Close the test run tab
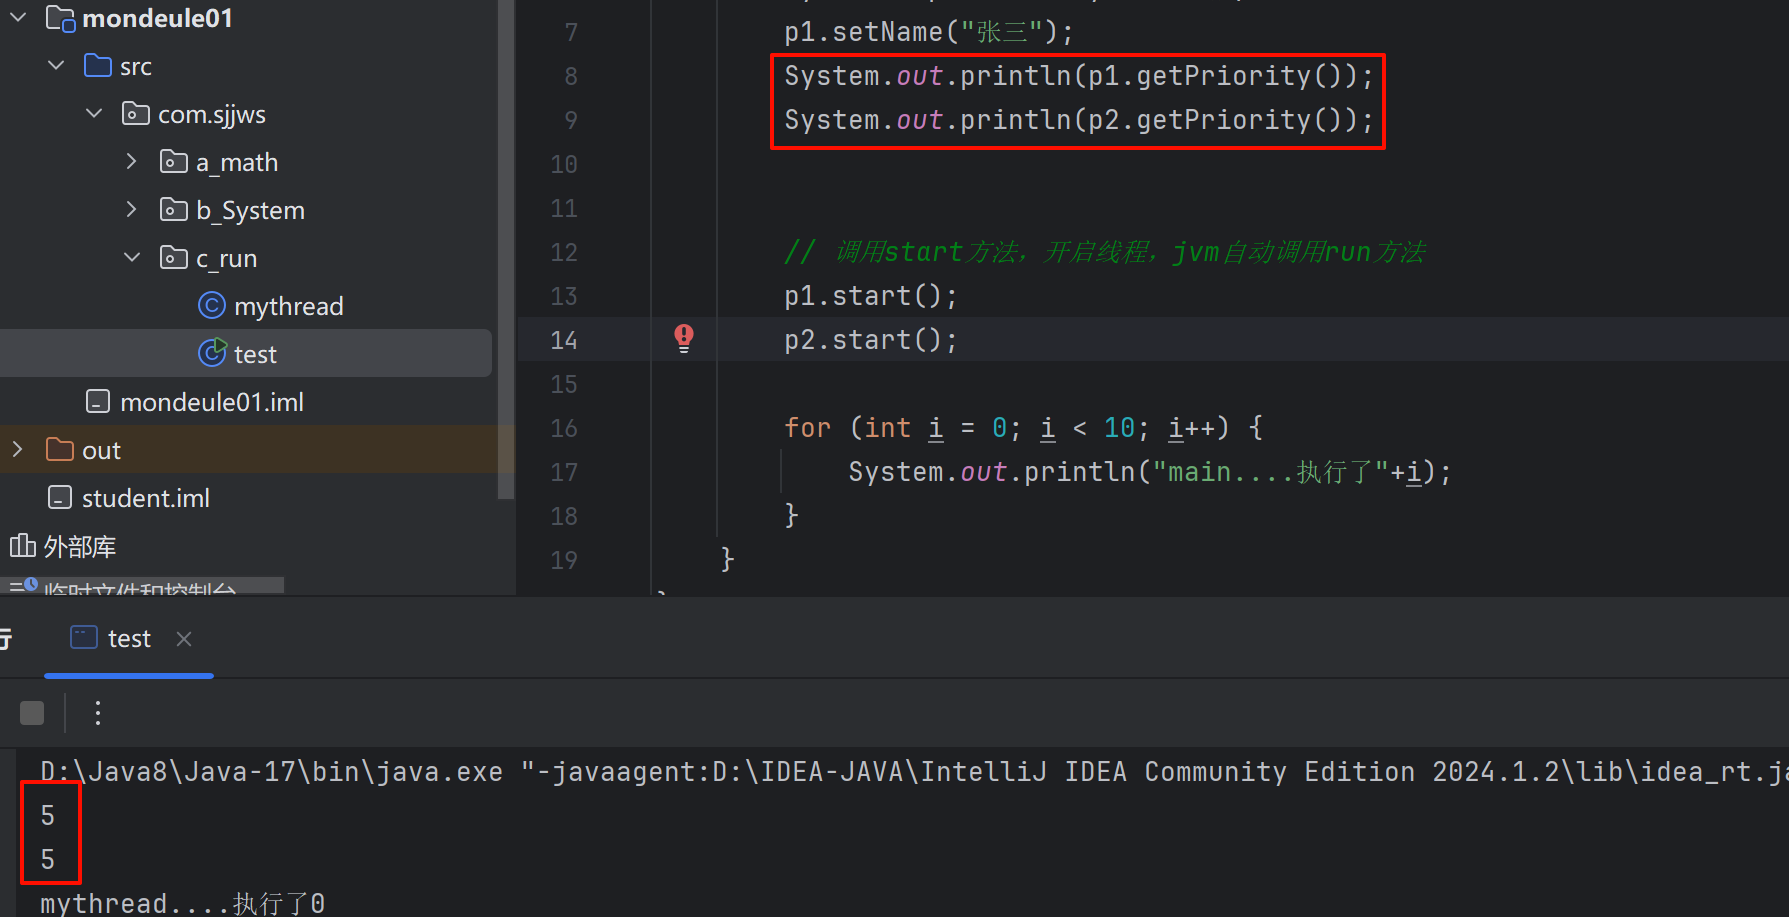 pyautogui.click(x=184, y=639)
